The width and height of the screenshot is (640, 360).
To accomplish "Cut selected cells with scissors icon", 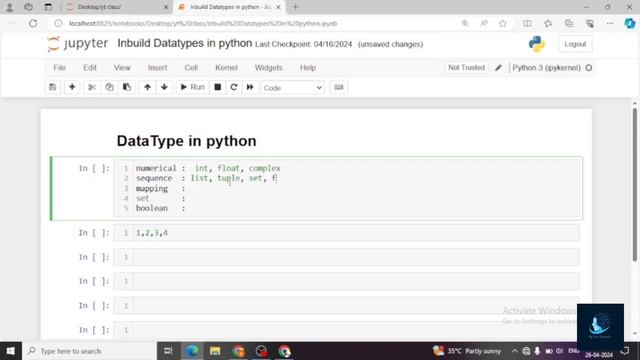I will 92,87.
